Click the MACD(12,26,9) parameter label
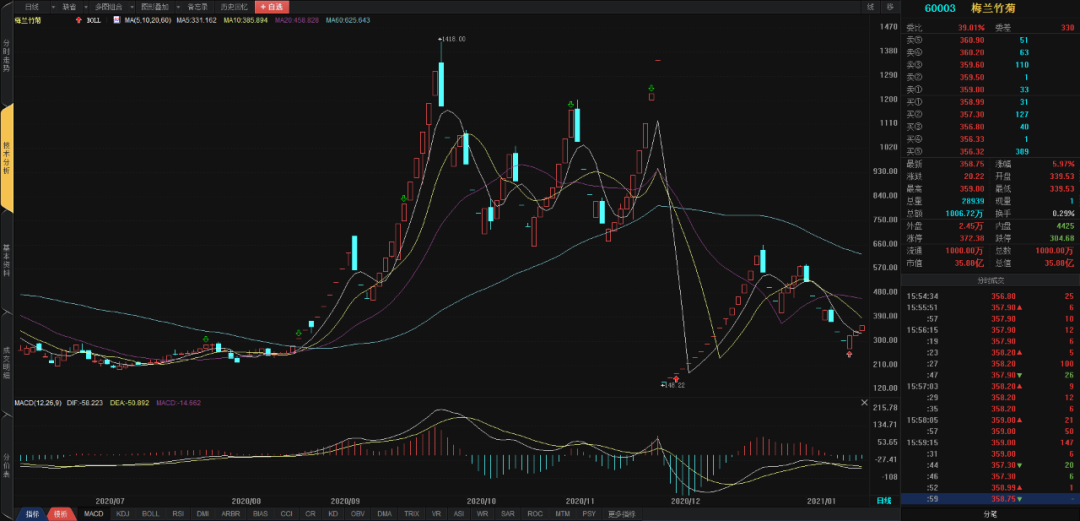 39,402
